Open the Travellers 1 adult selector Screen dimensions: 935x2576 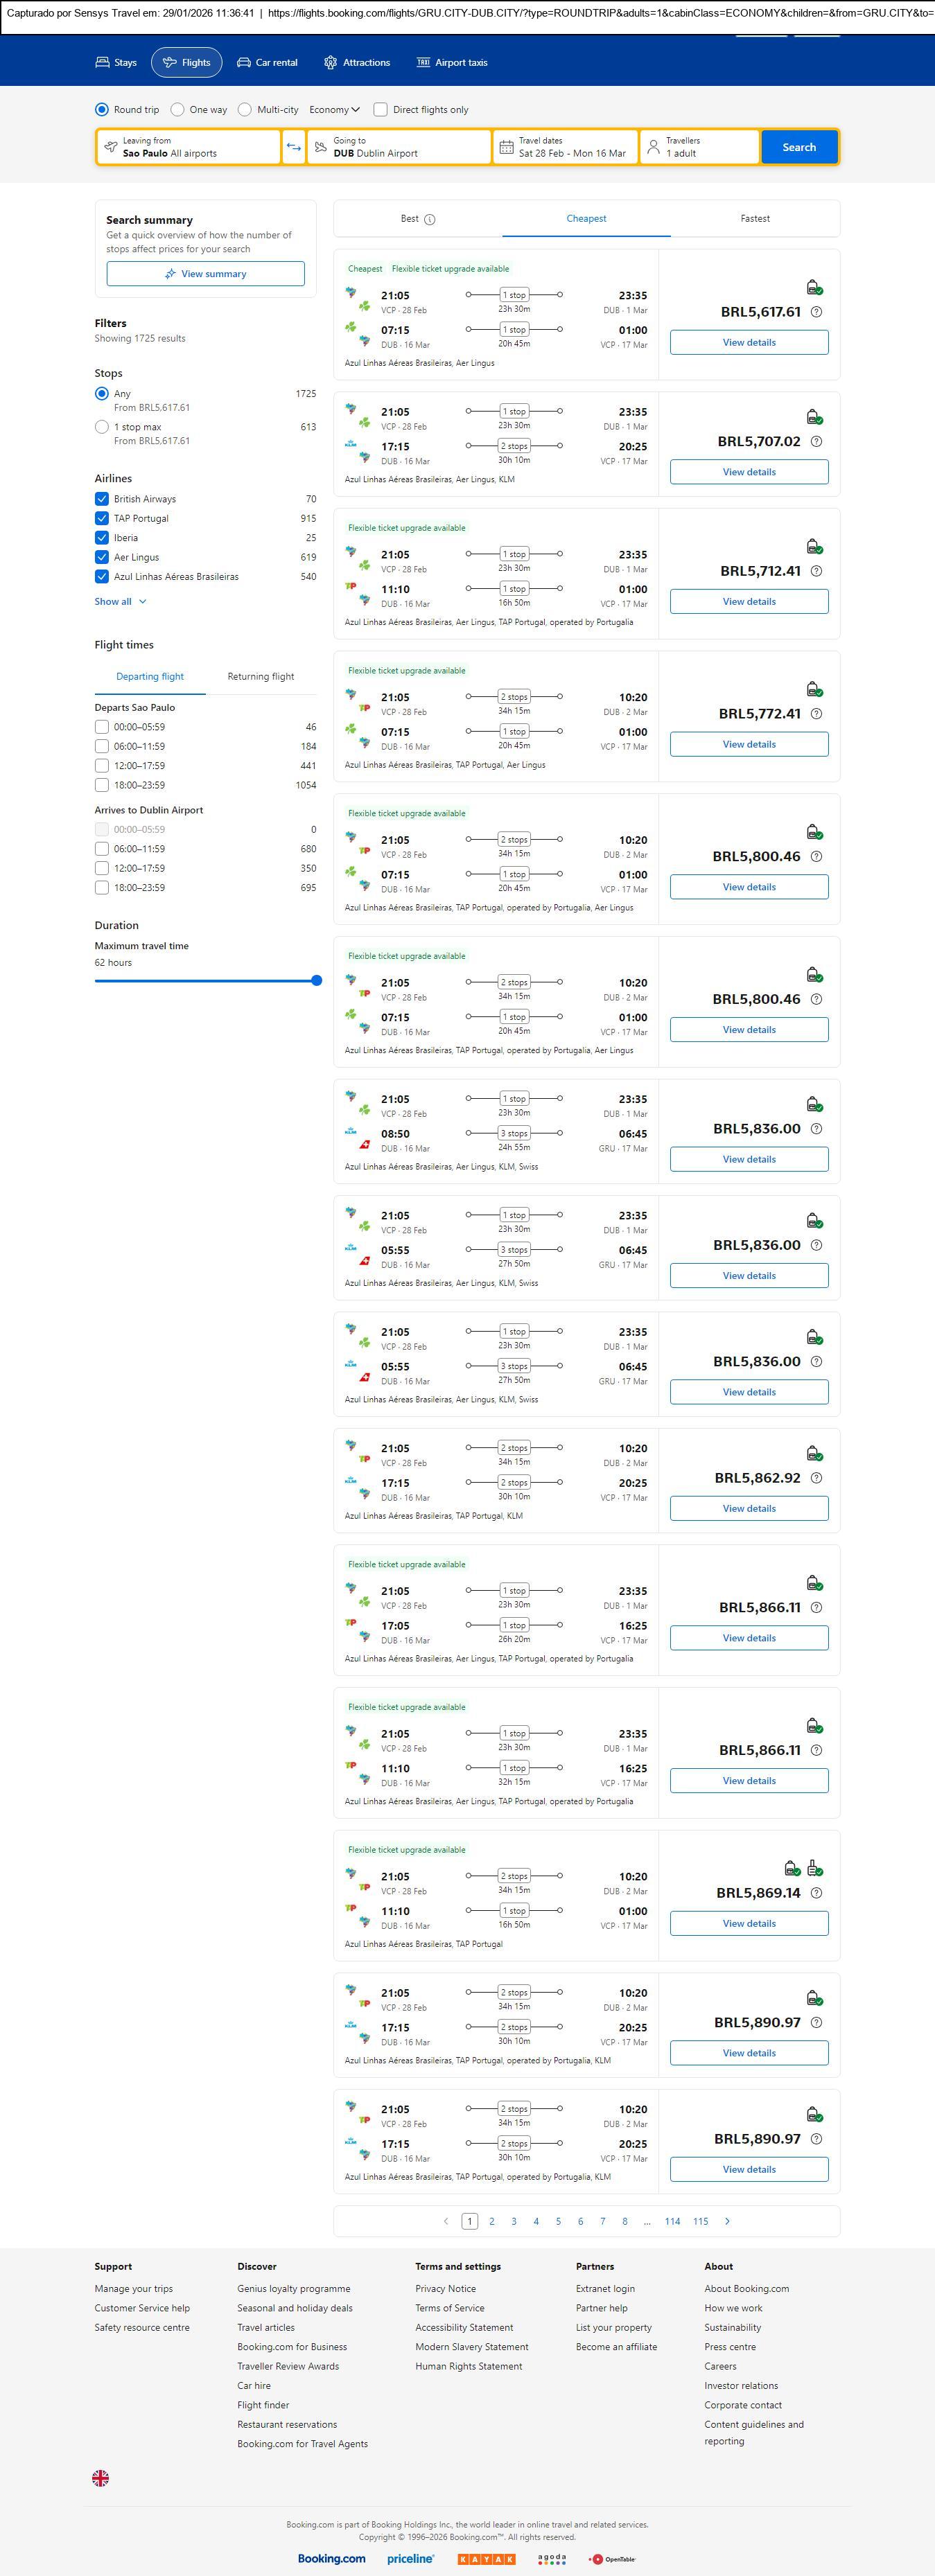coord(698,147)
